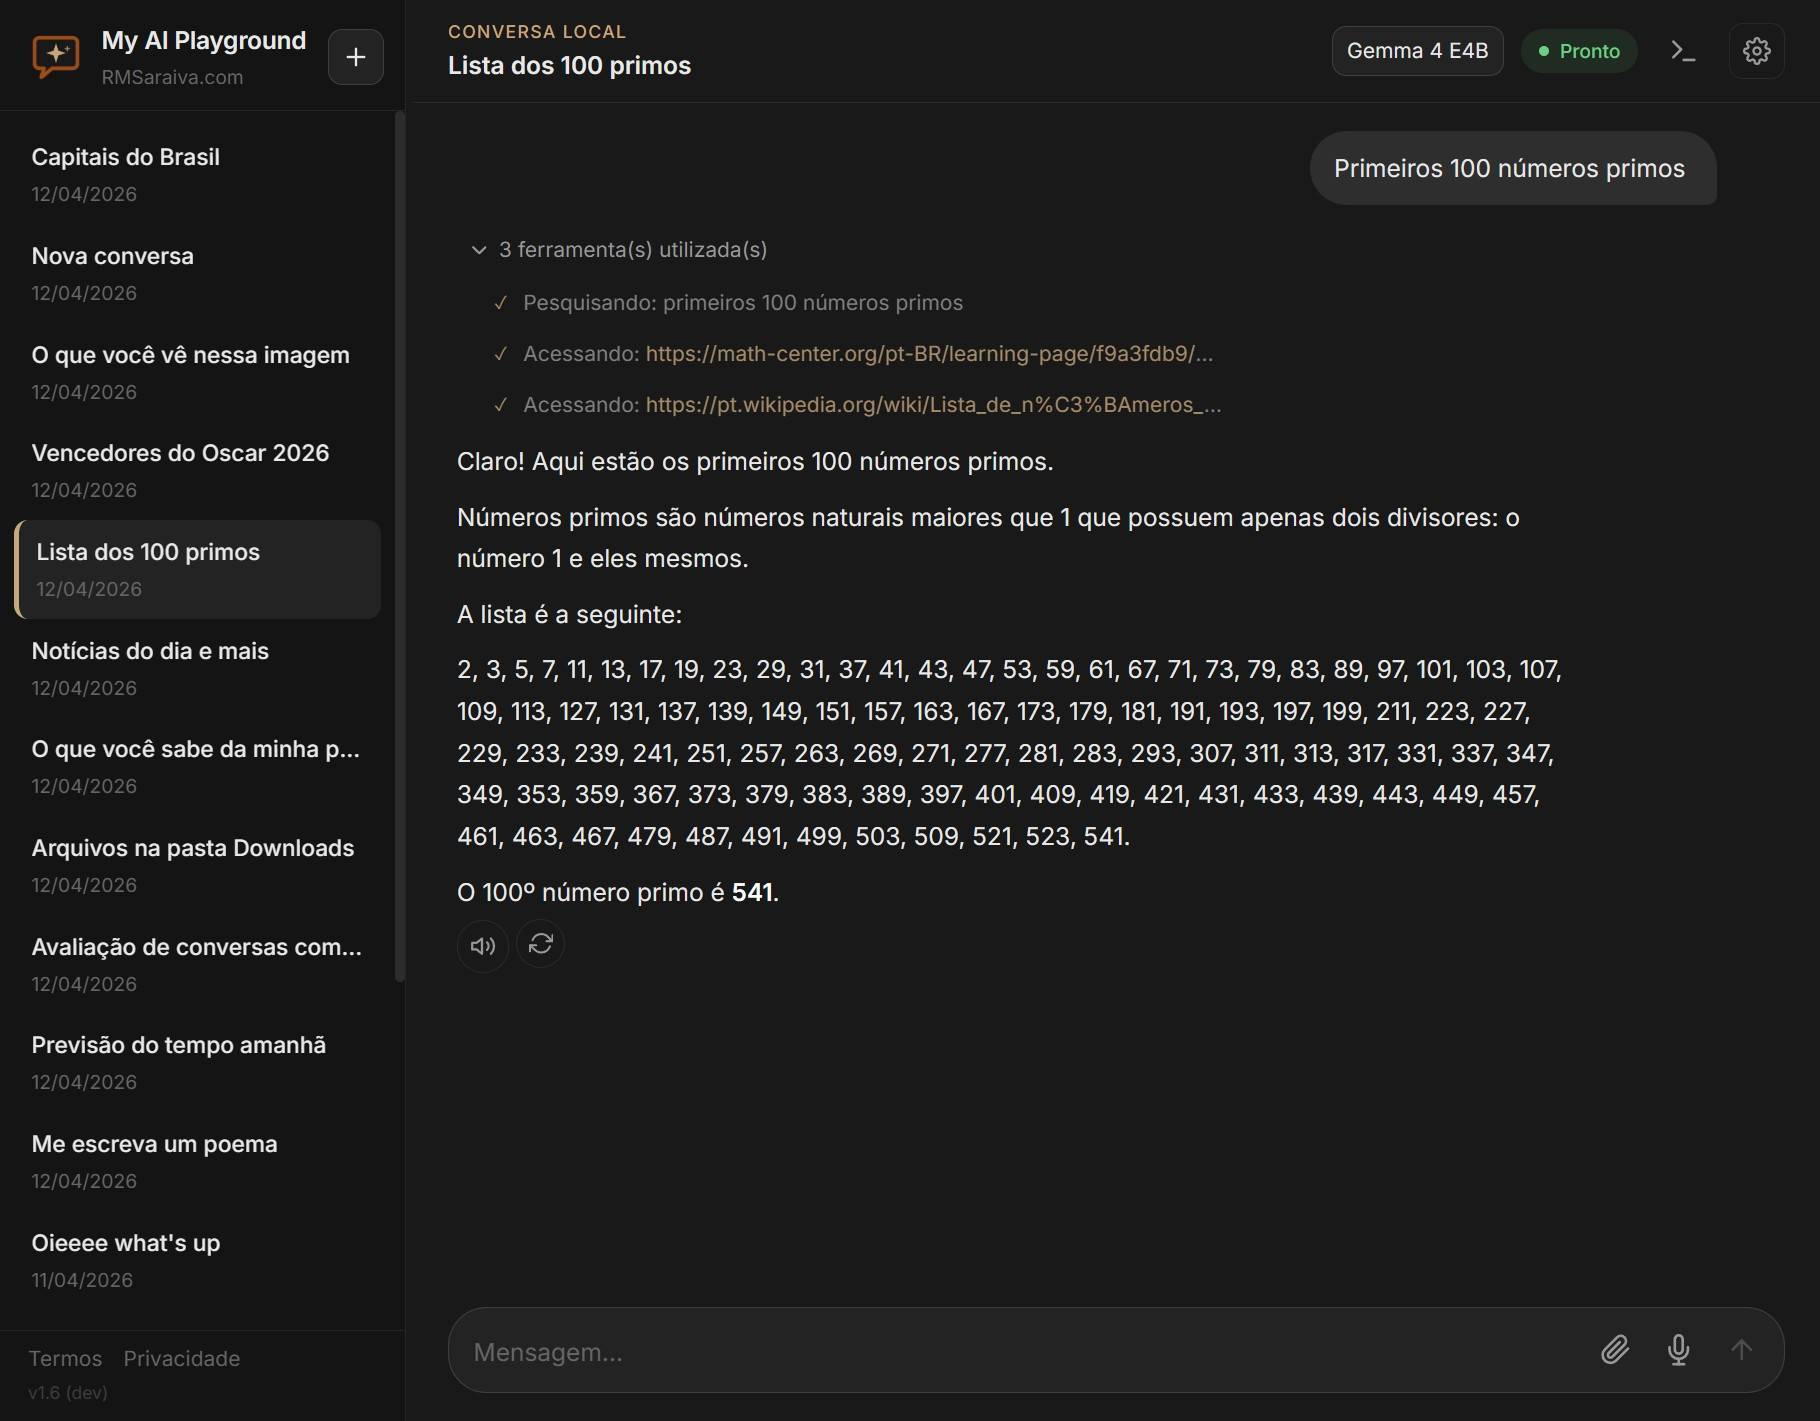Open Arquivos na pasta Downloads conversation
The height and width of the screenshot is (1421, 1820).
pos(197,865)
